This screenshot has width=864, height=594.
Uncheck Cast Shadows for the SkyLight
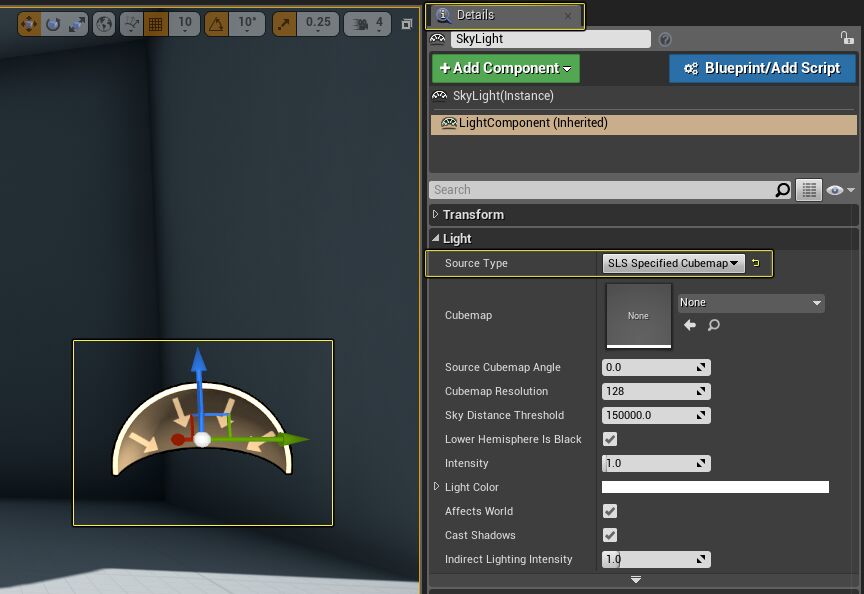point(608,535)
